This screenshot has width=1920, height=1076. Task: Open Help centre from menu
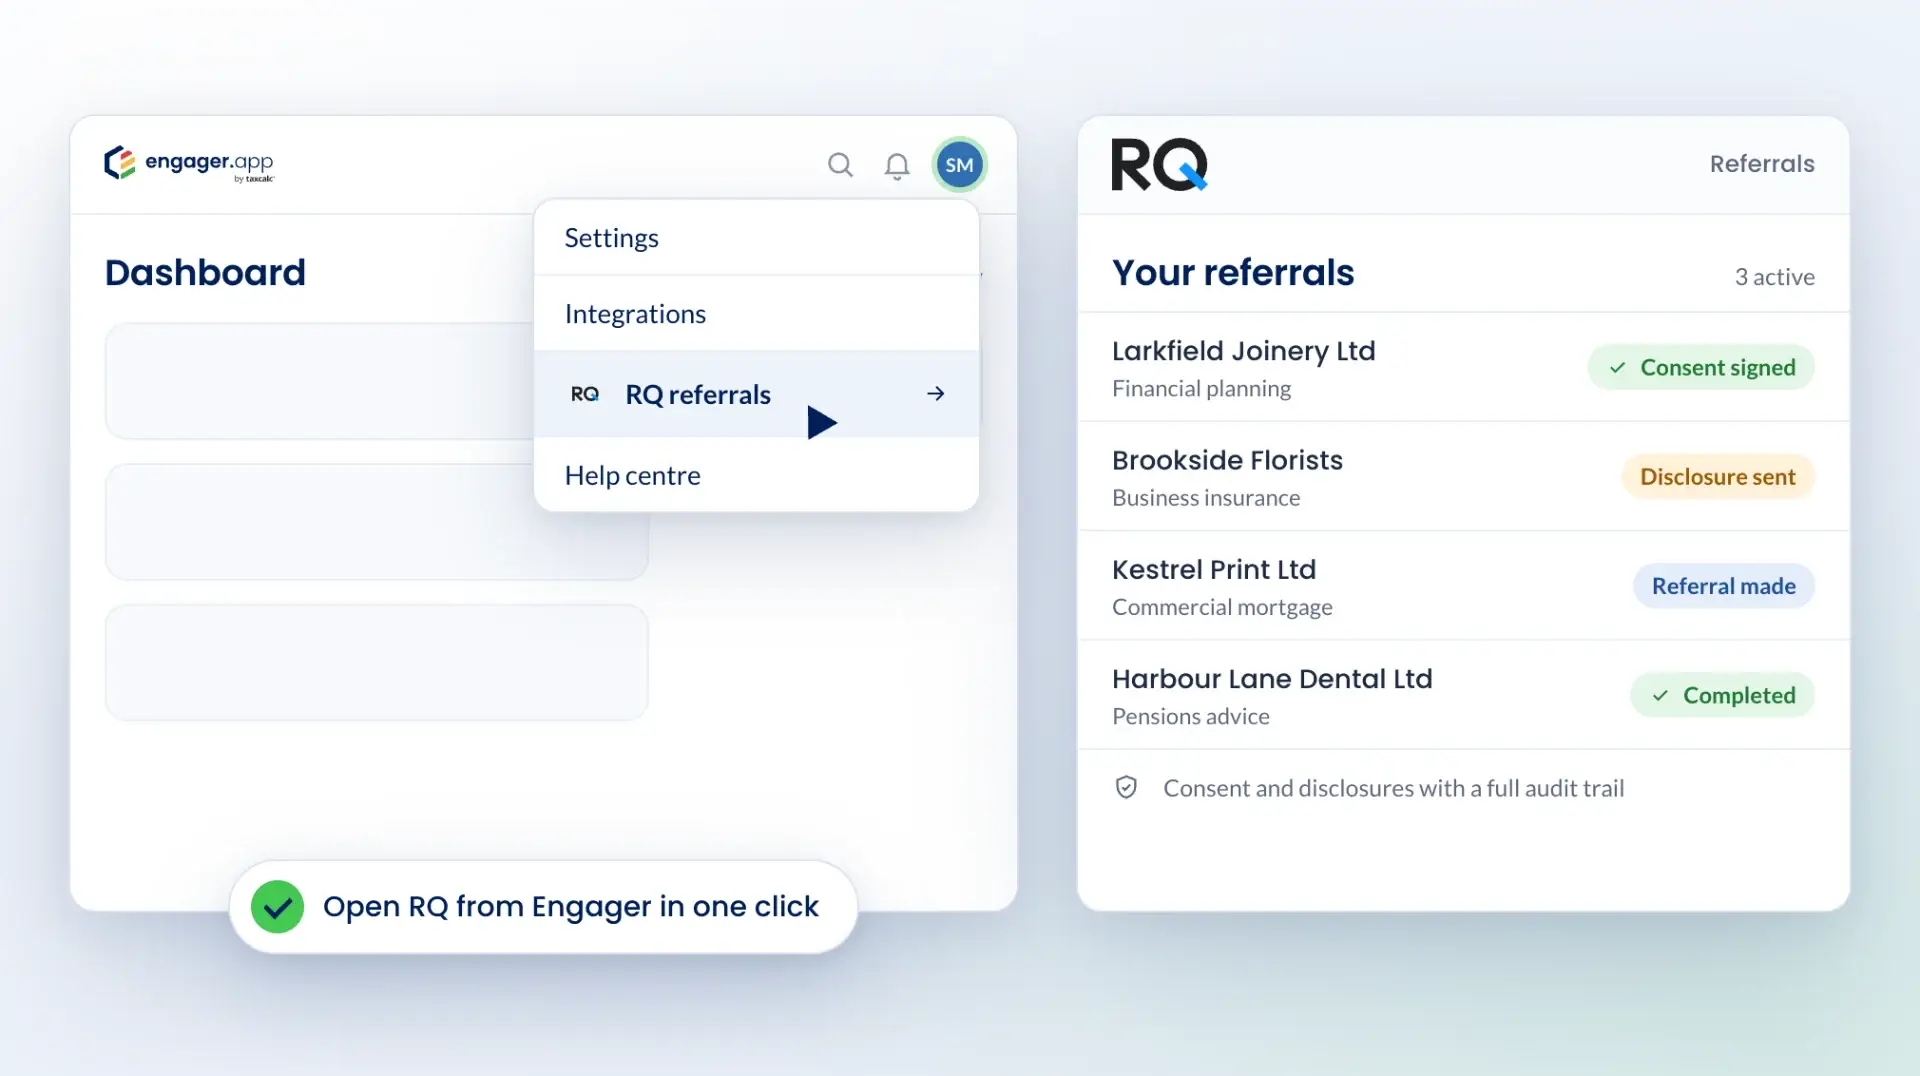click(x=756, y=475)
